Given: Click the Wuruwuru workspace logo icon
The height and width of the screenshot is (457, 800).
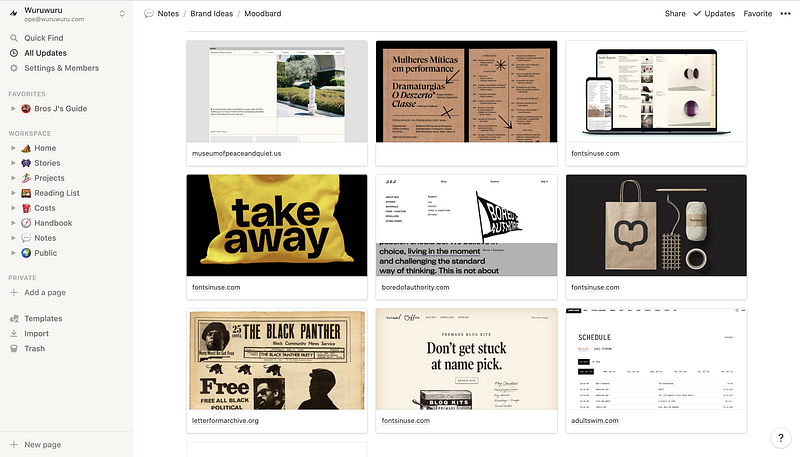Looking at the screenshot, I should 14,13.
